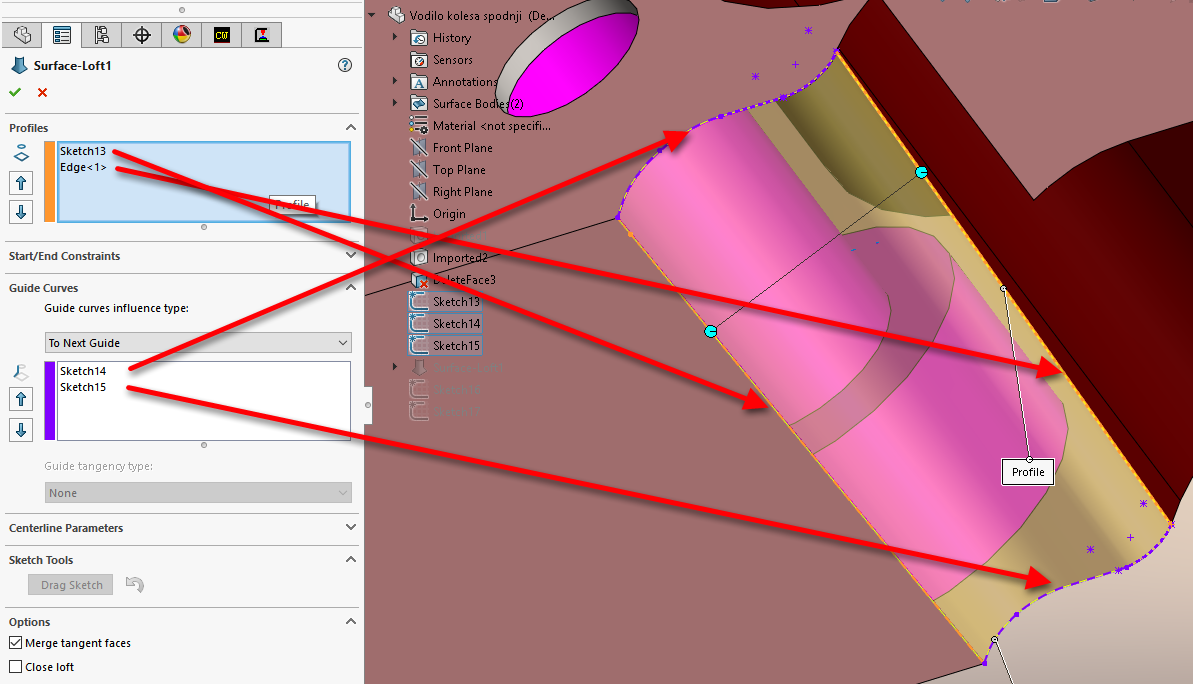Cancel the loft with the red X
Screen dimensions: 1193x684
(x=42, y=92)
